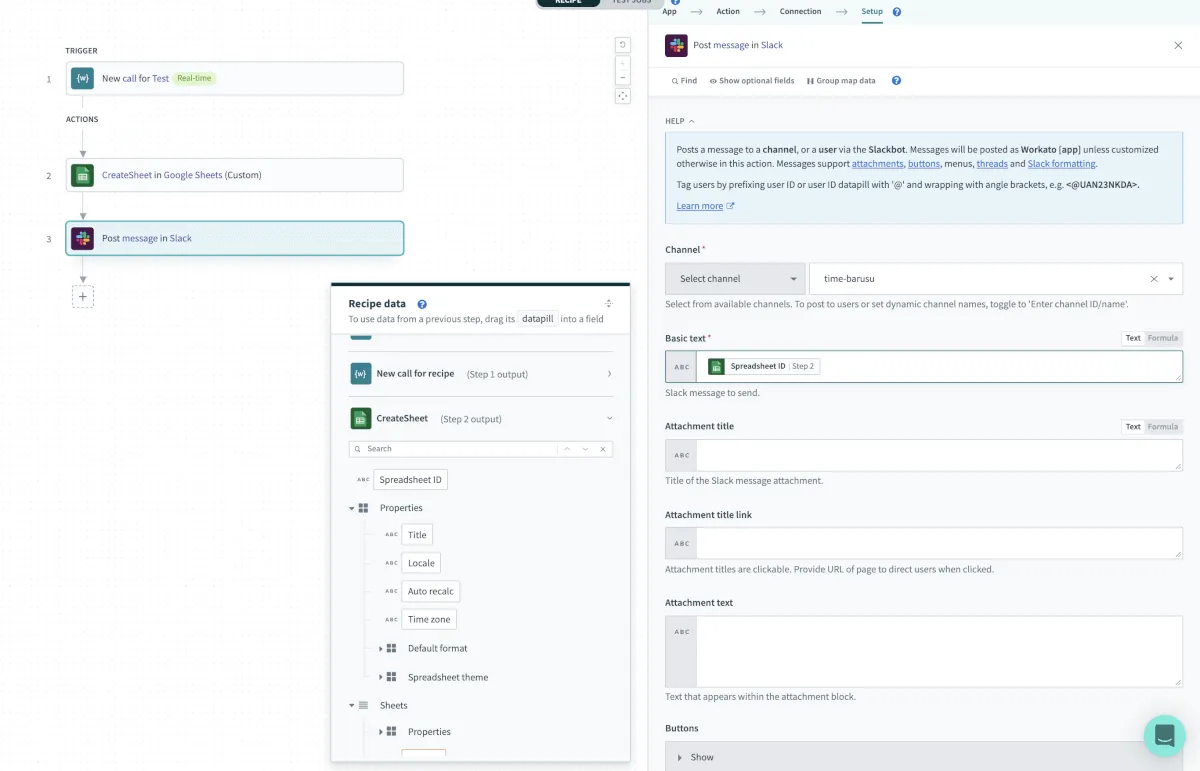Go to the Connection tab

point(800,12)
